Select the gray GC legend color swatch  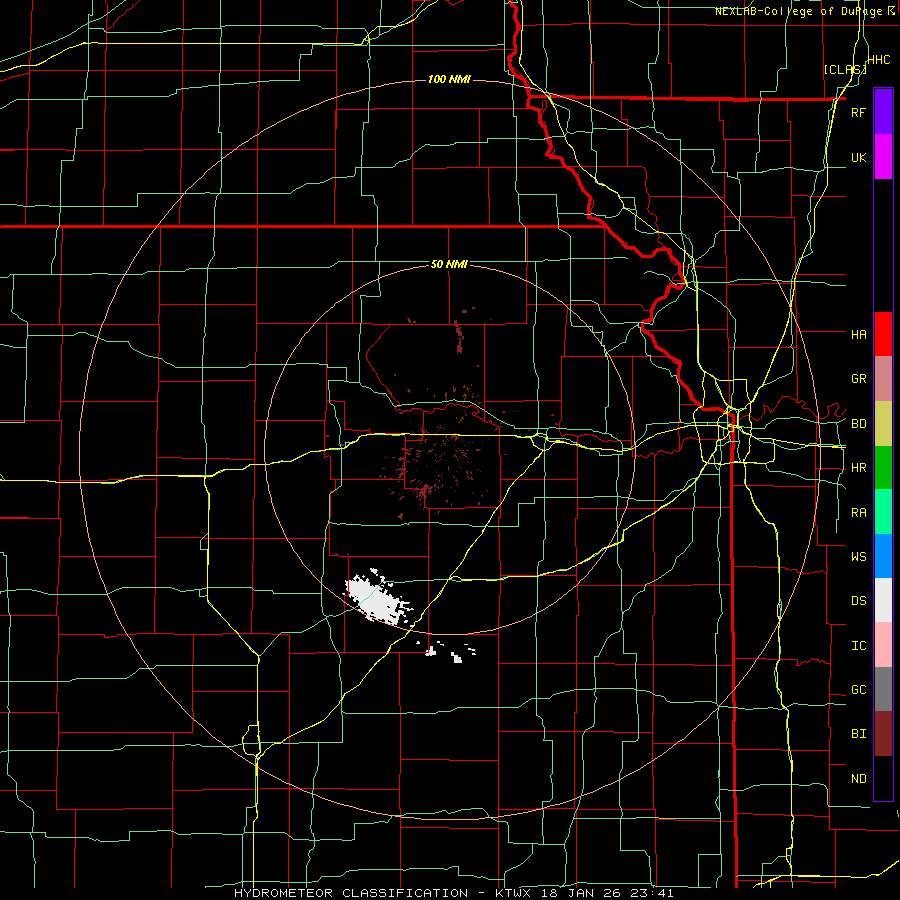tap(883, 689)
